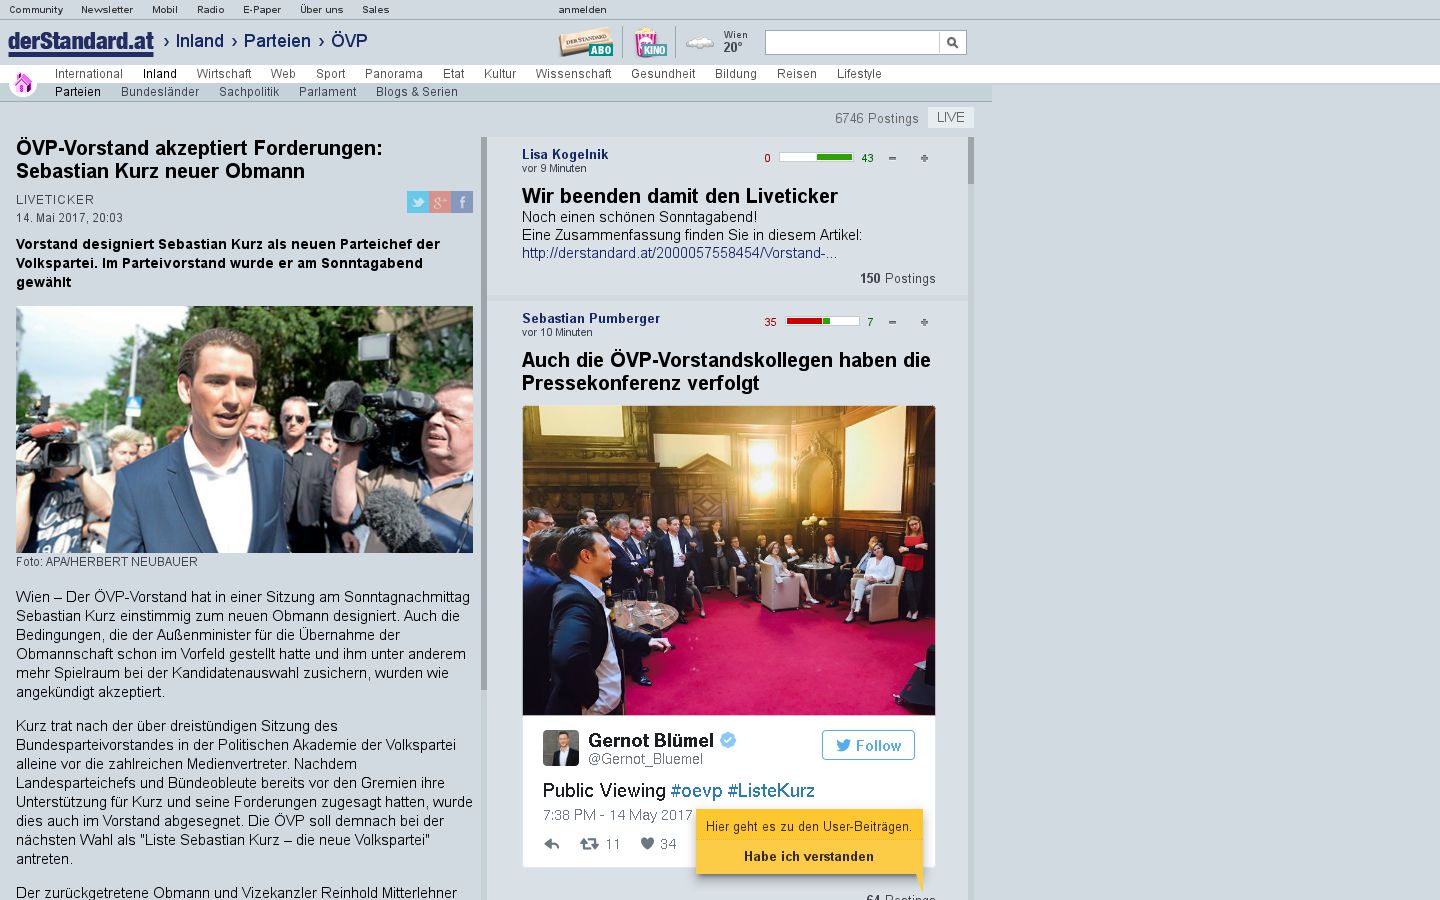Toggle the LIVE ticker button
The height and width of the screenshot is (900, 1440).
(x=950, y=117)
